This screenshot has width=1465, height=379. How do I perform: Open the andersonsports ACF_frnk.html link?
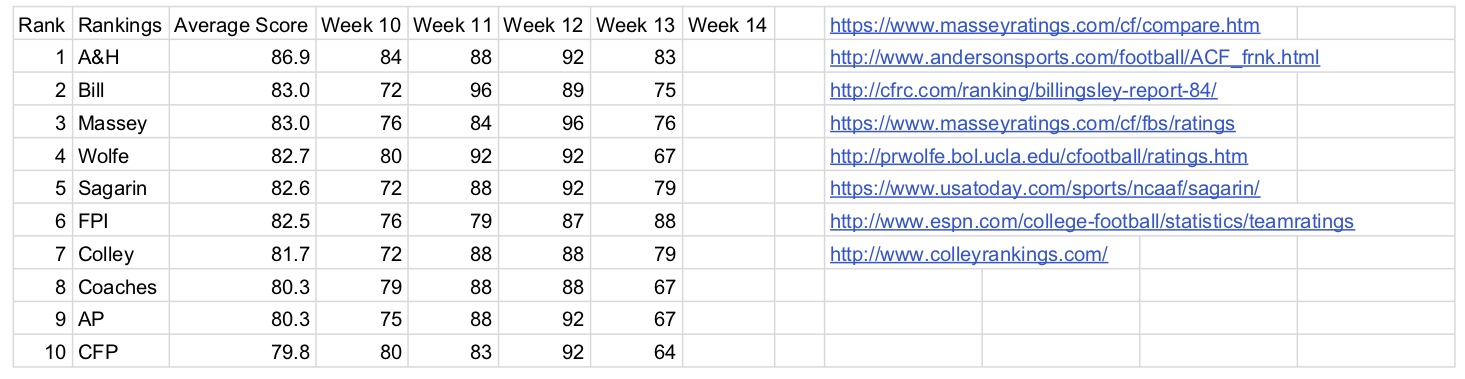click(x=1075, y=58)
